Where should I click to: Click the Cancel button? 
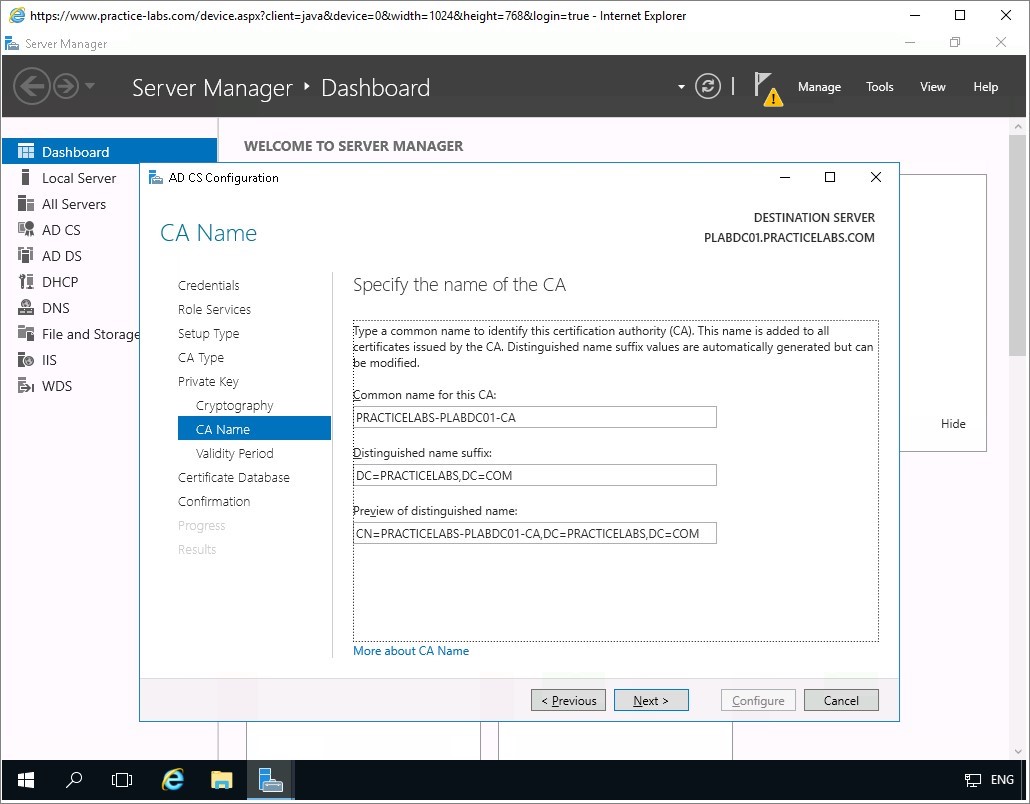click(x=841, y=700)
